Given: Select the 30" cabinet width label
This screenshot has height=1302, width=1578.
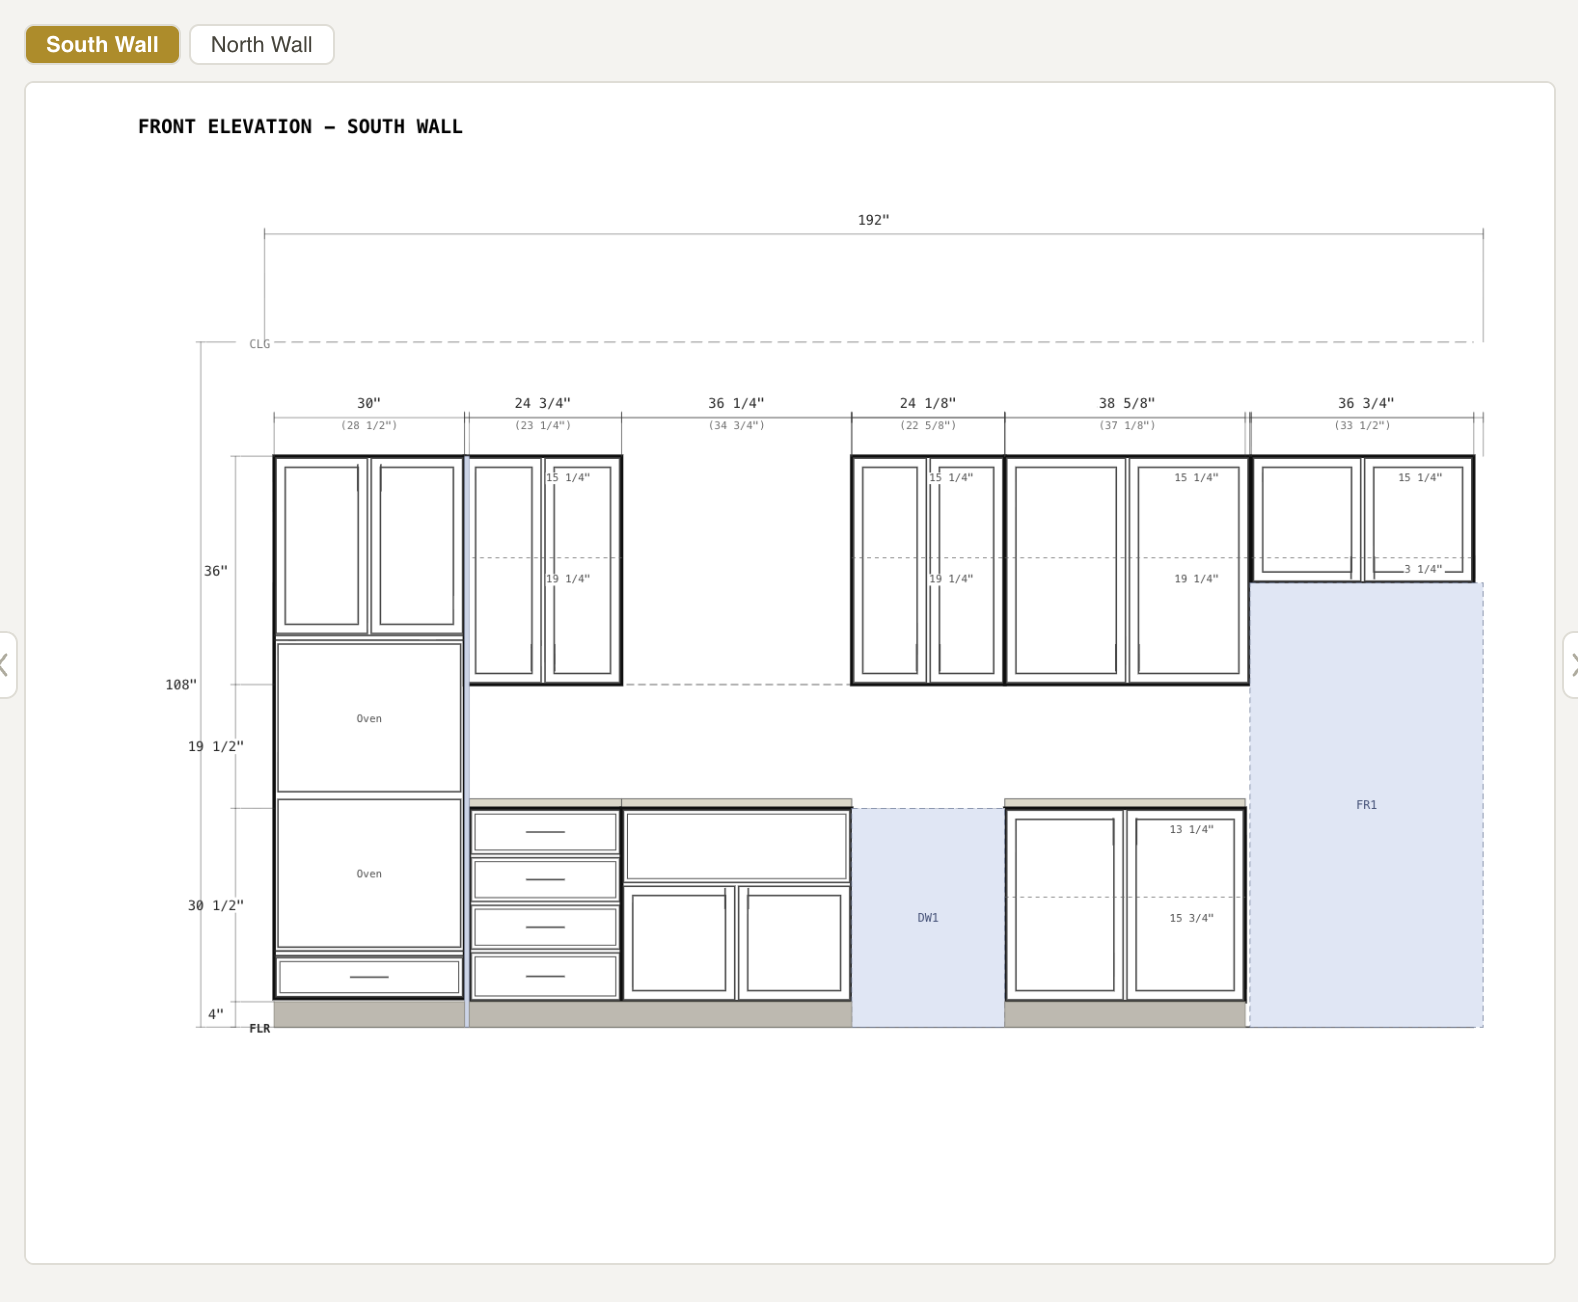Looking at the screenshot, I should (369, 403).
